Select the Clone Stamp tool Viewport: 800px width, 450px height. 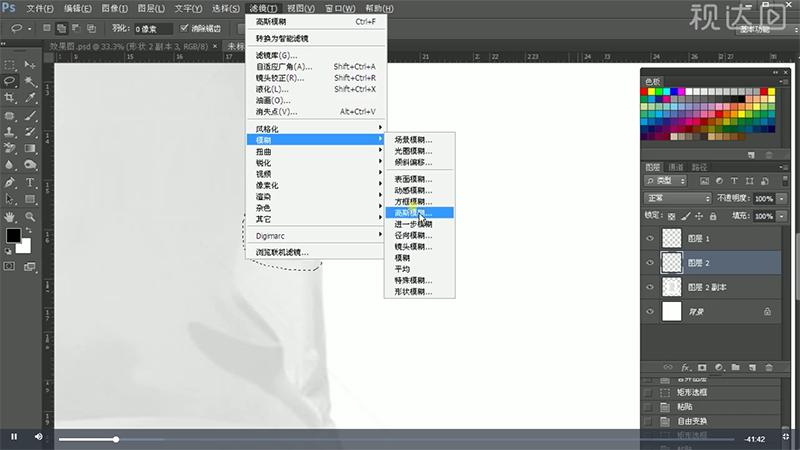(x=9, y=132)
